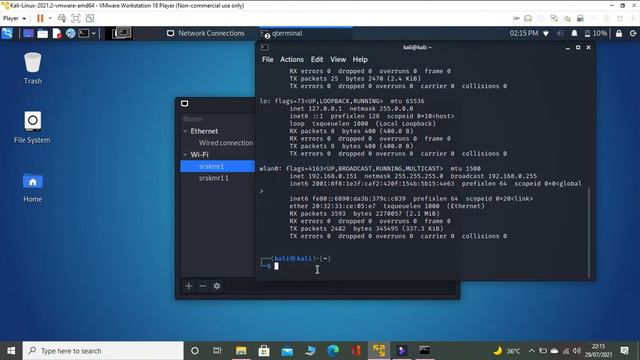Click the Windows search box

[x=103, y=351]
